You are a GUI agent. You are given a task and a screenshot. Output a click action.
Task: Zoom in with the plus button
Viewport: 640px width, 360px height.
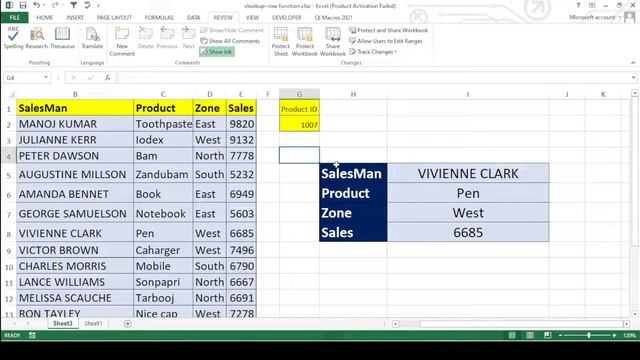614,335
